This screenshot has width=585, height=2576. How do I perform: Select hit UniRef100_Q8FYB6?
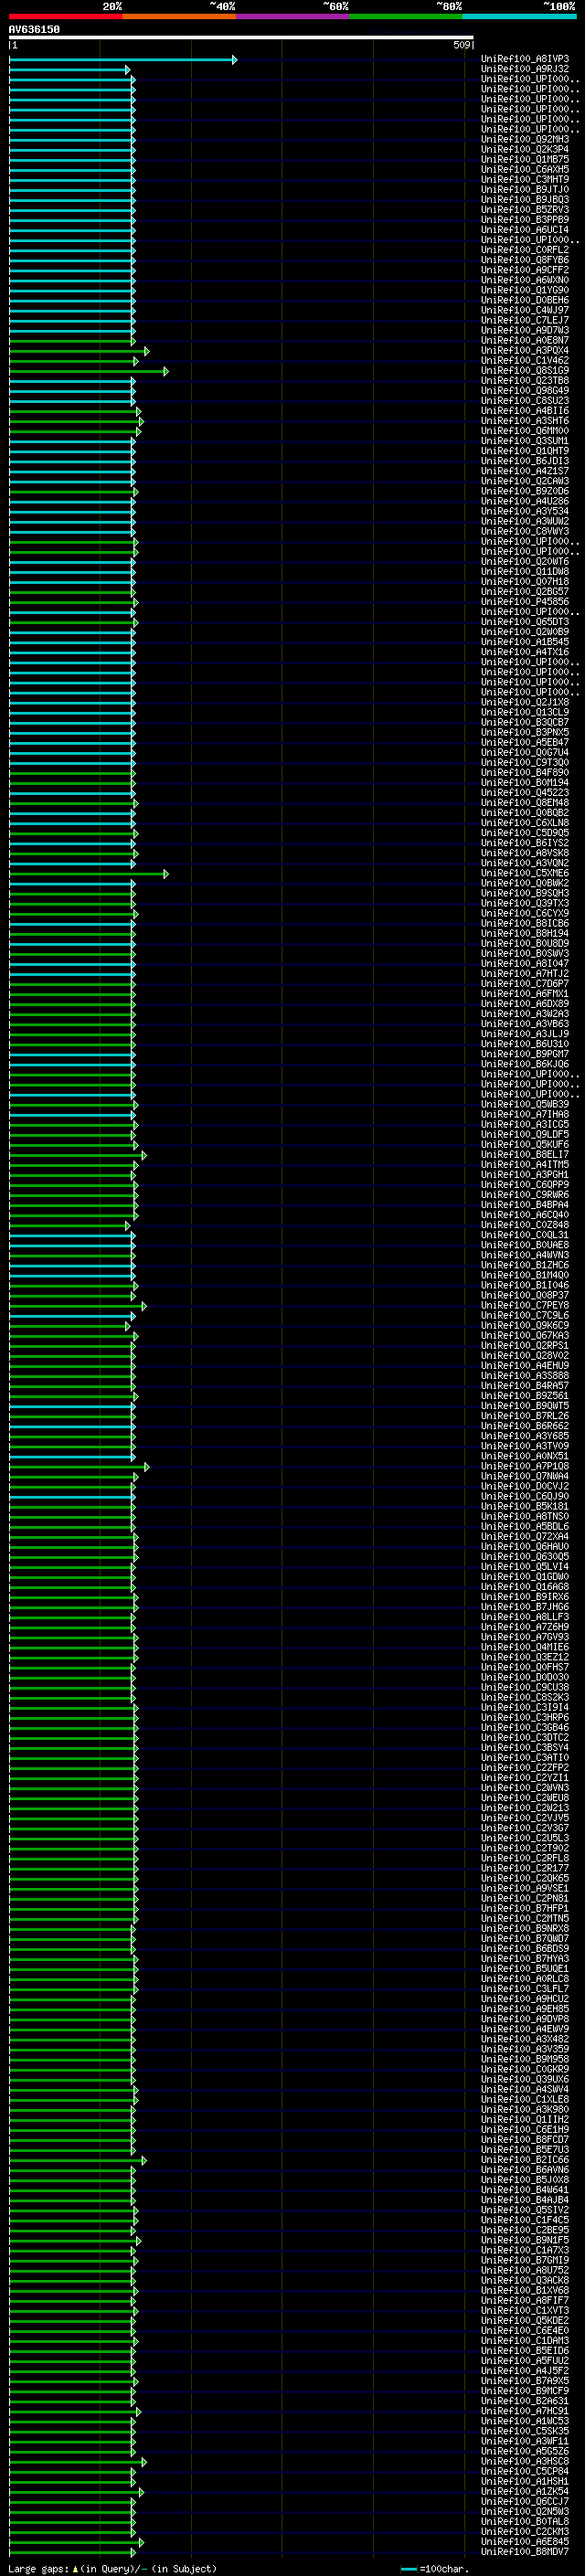click(525, 260)
